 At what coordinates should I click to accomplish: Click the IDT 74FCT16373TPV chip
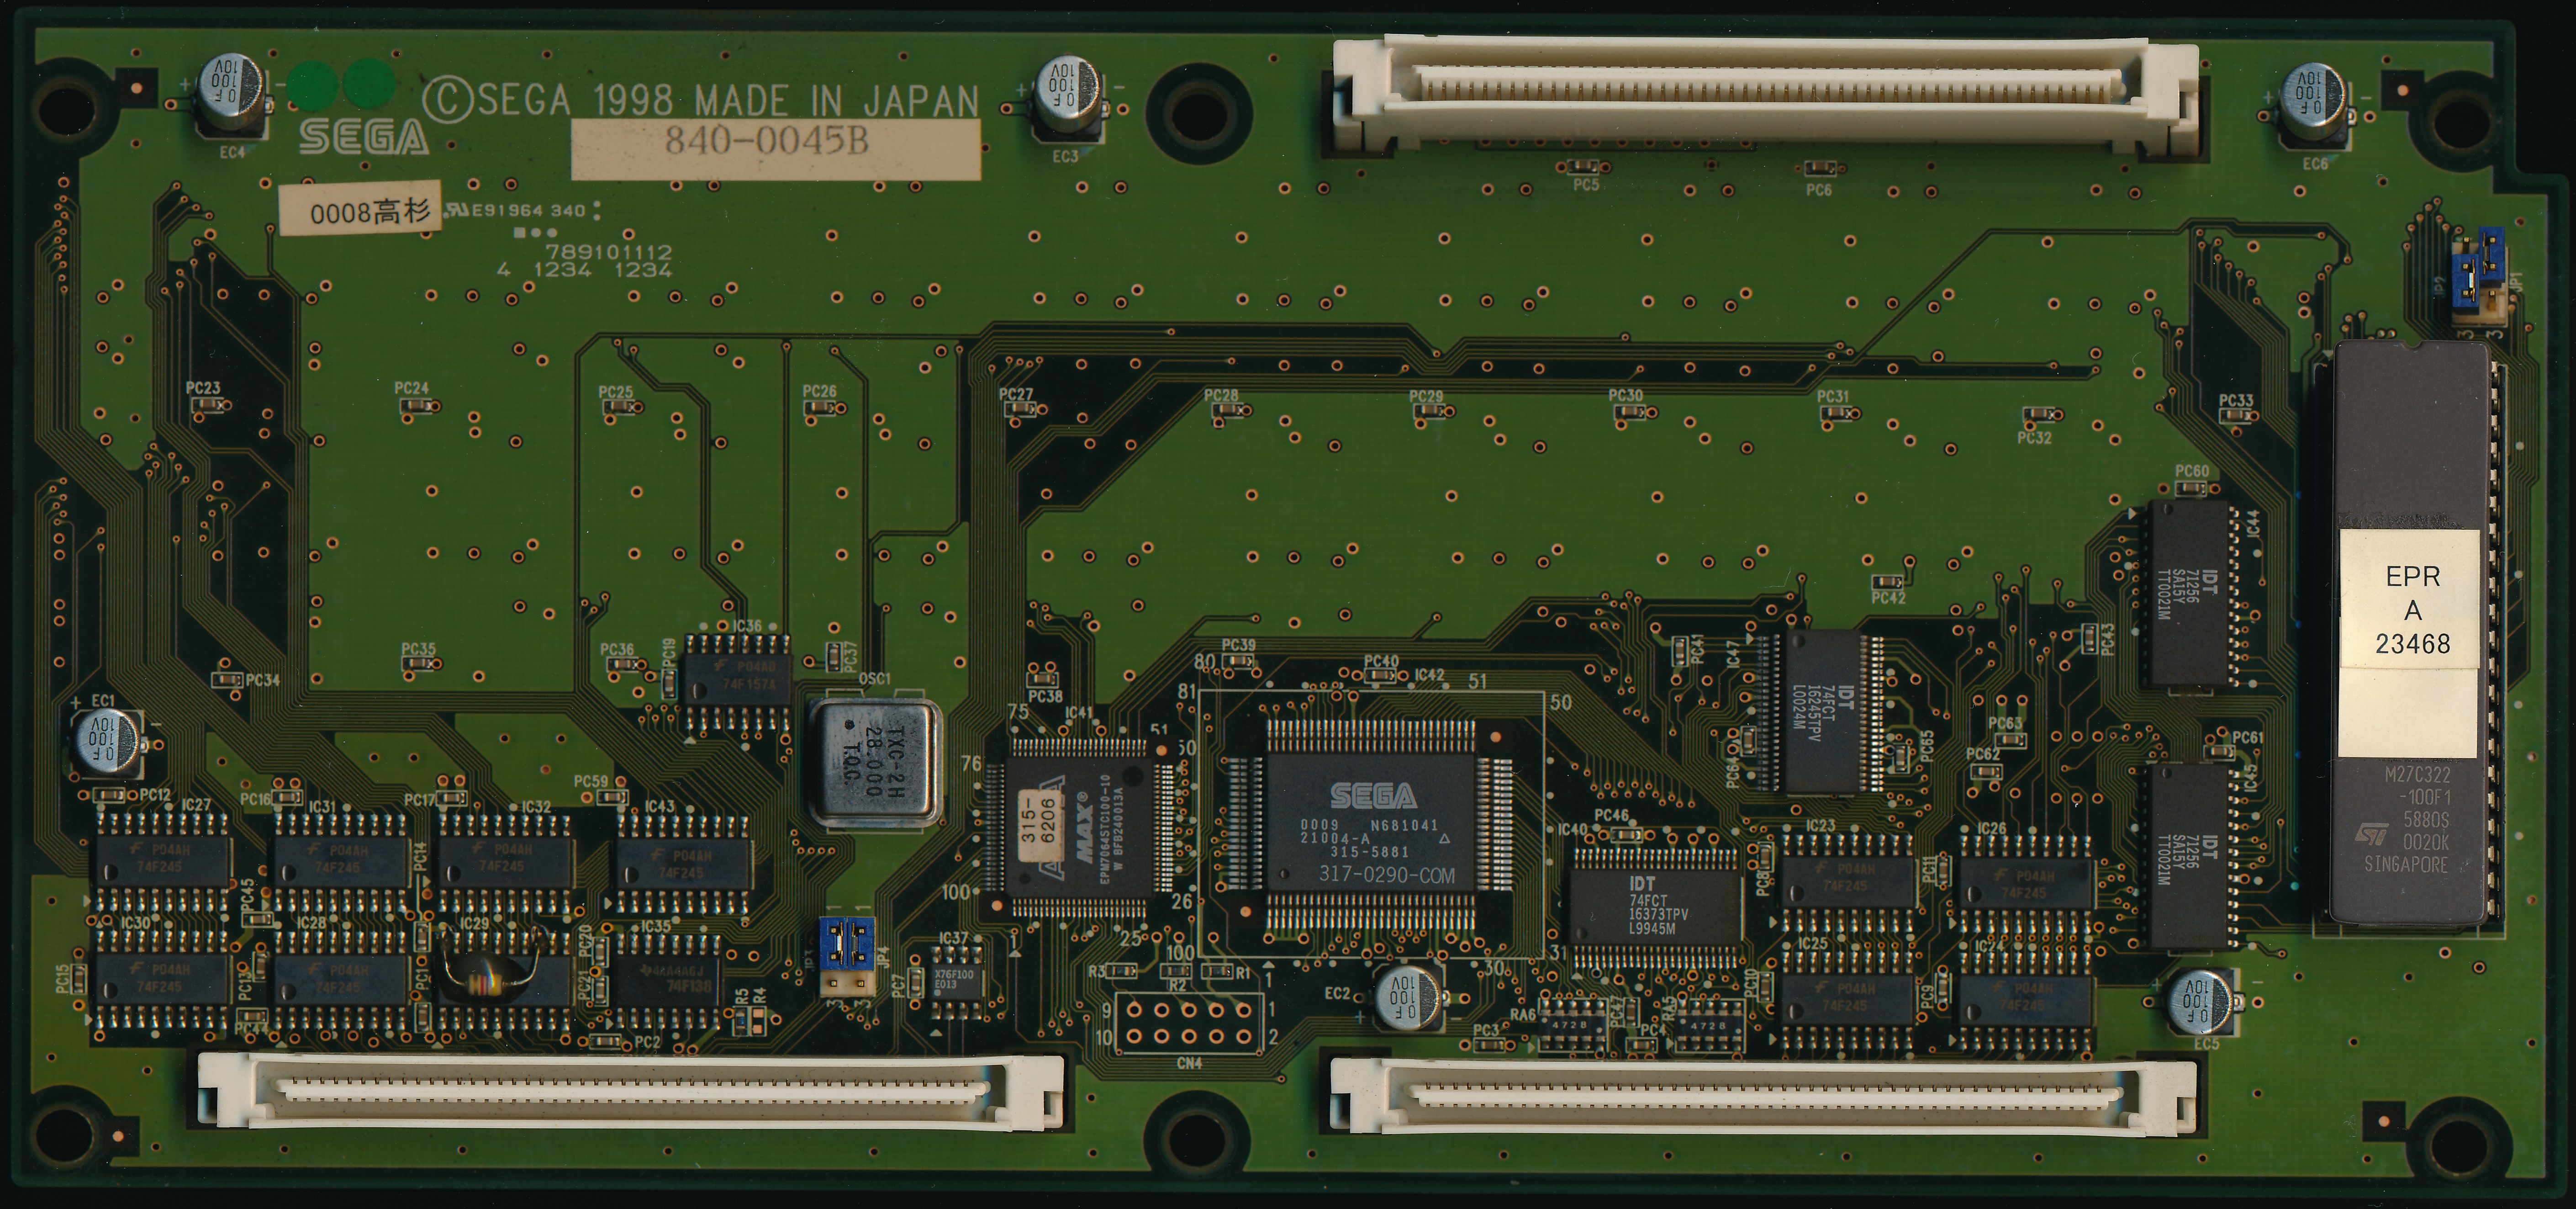[x=1655, y=907]
